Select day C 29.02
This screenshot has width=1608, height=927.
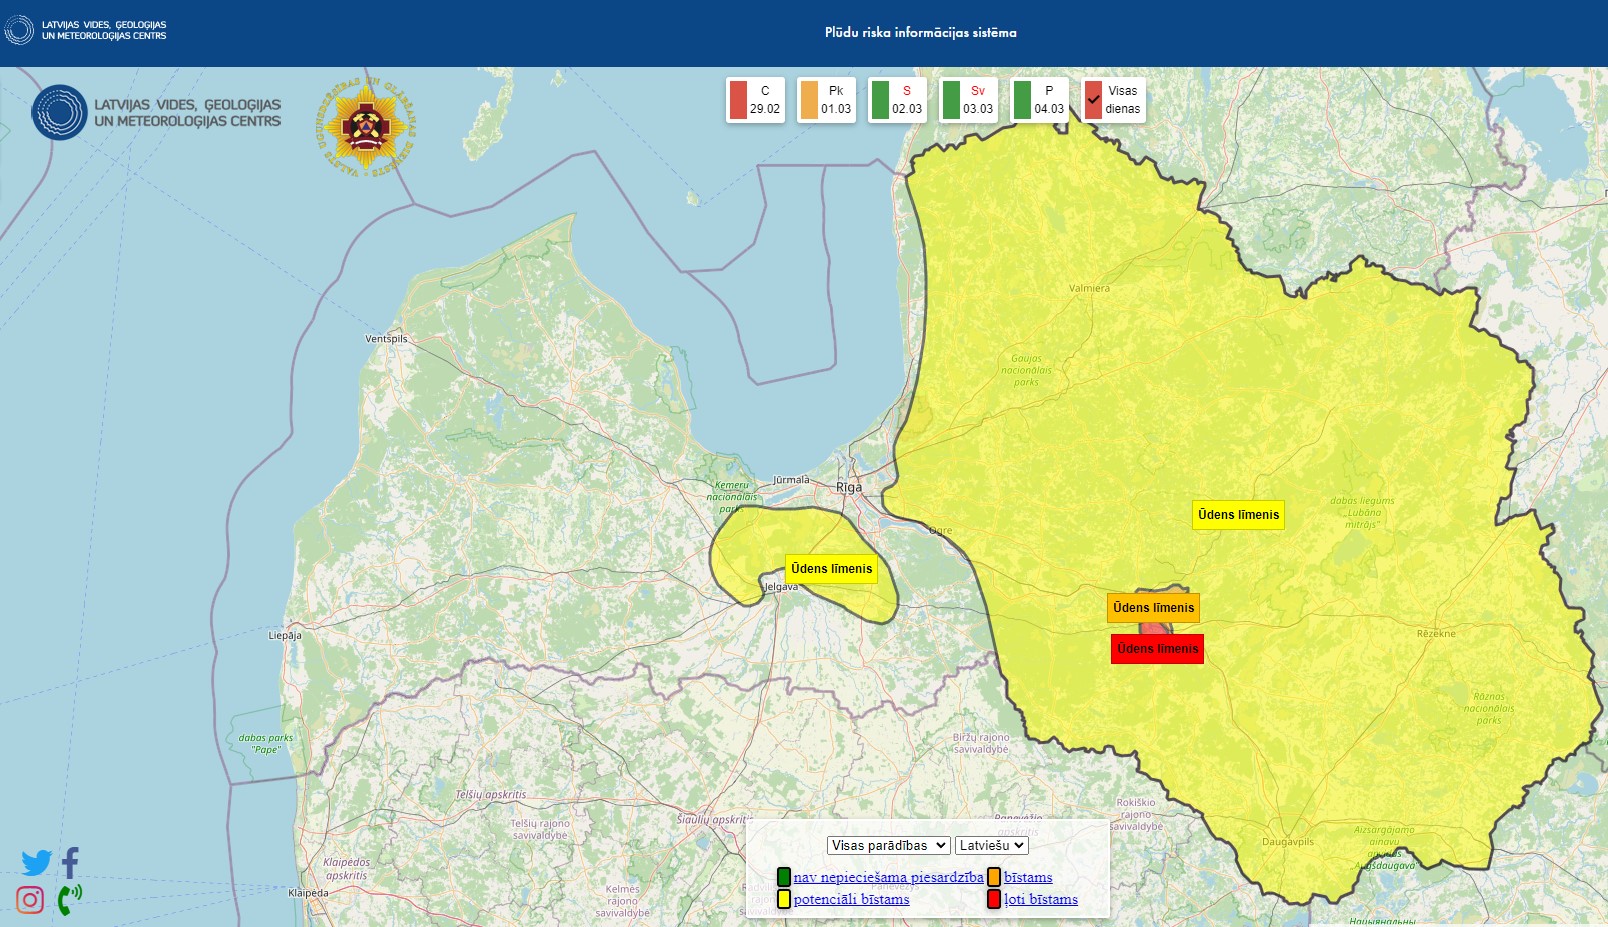(755, 100)
